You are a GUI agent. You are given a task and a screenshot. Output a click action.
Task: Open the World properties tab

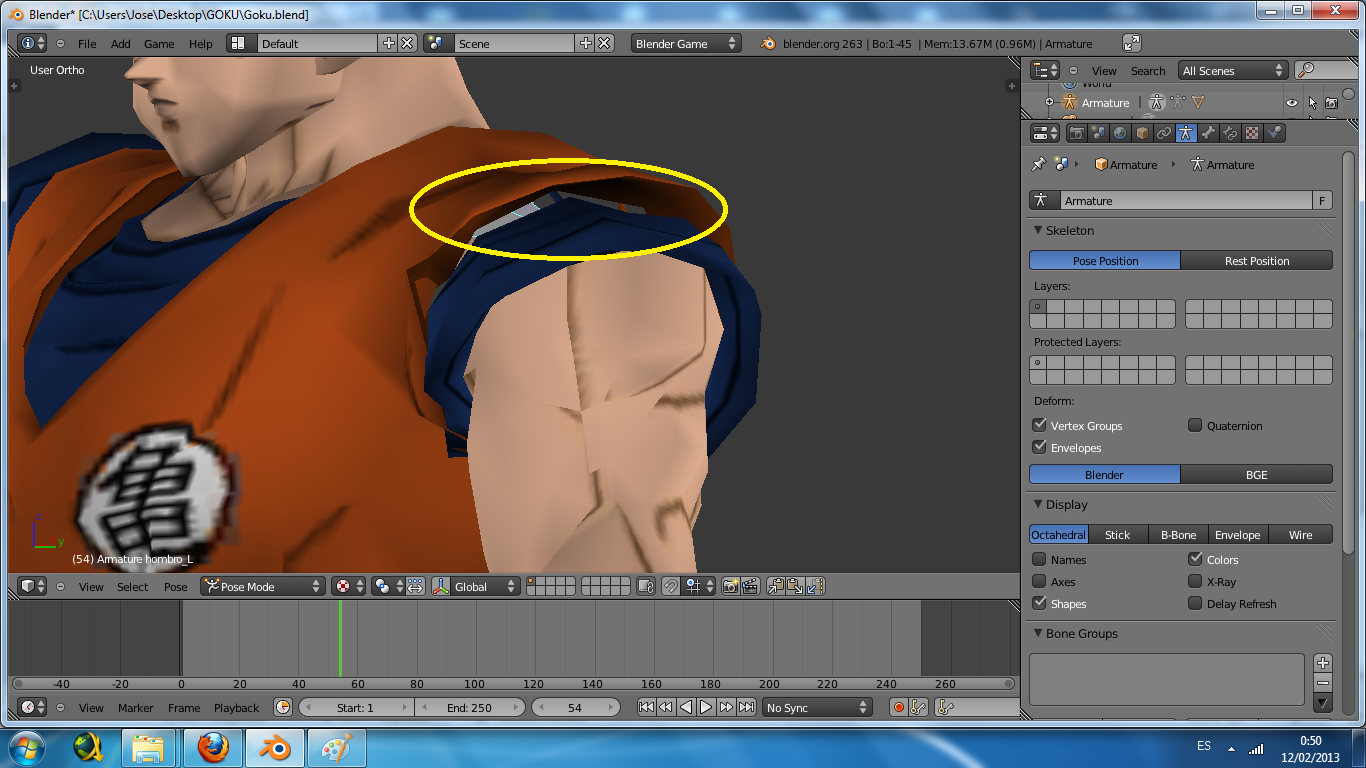(1120, 133)
